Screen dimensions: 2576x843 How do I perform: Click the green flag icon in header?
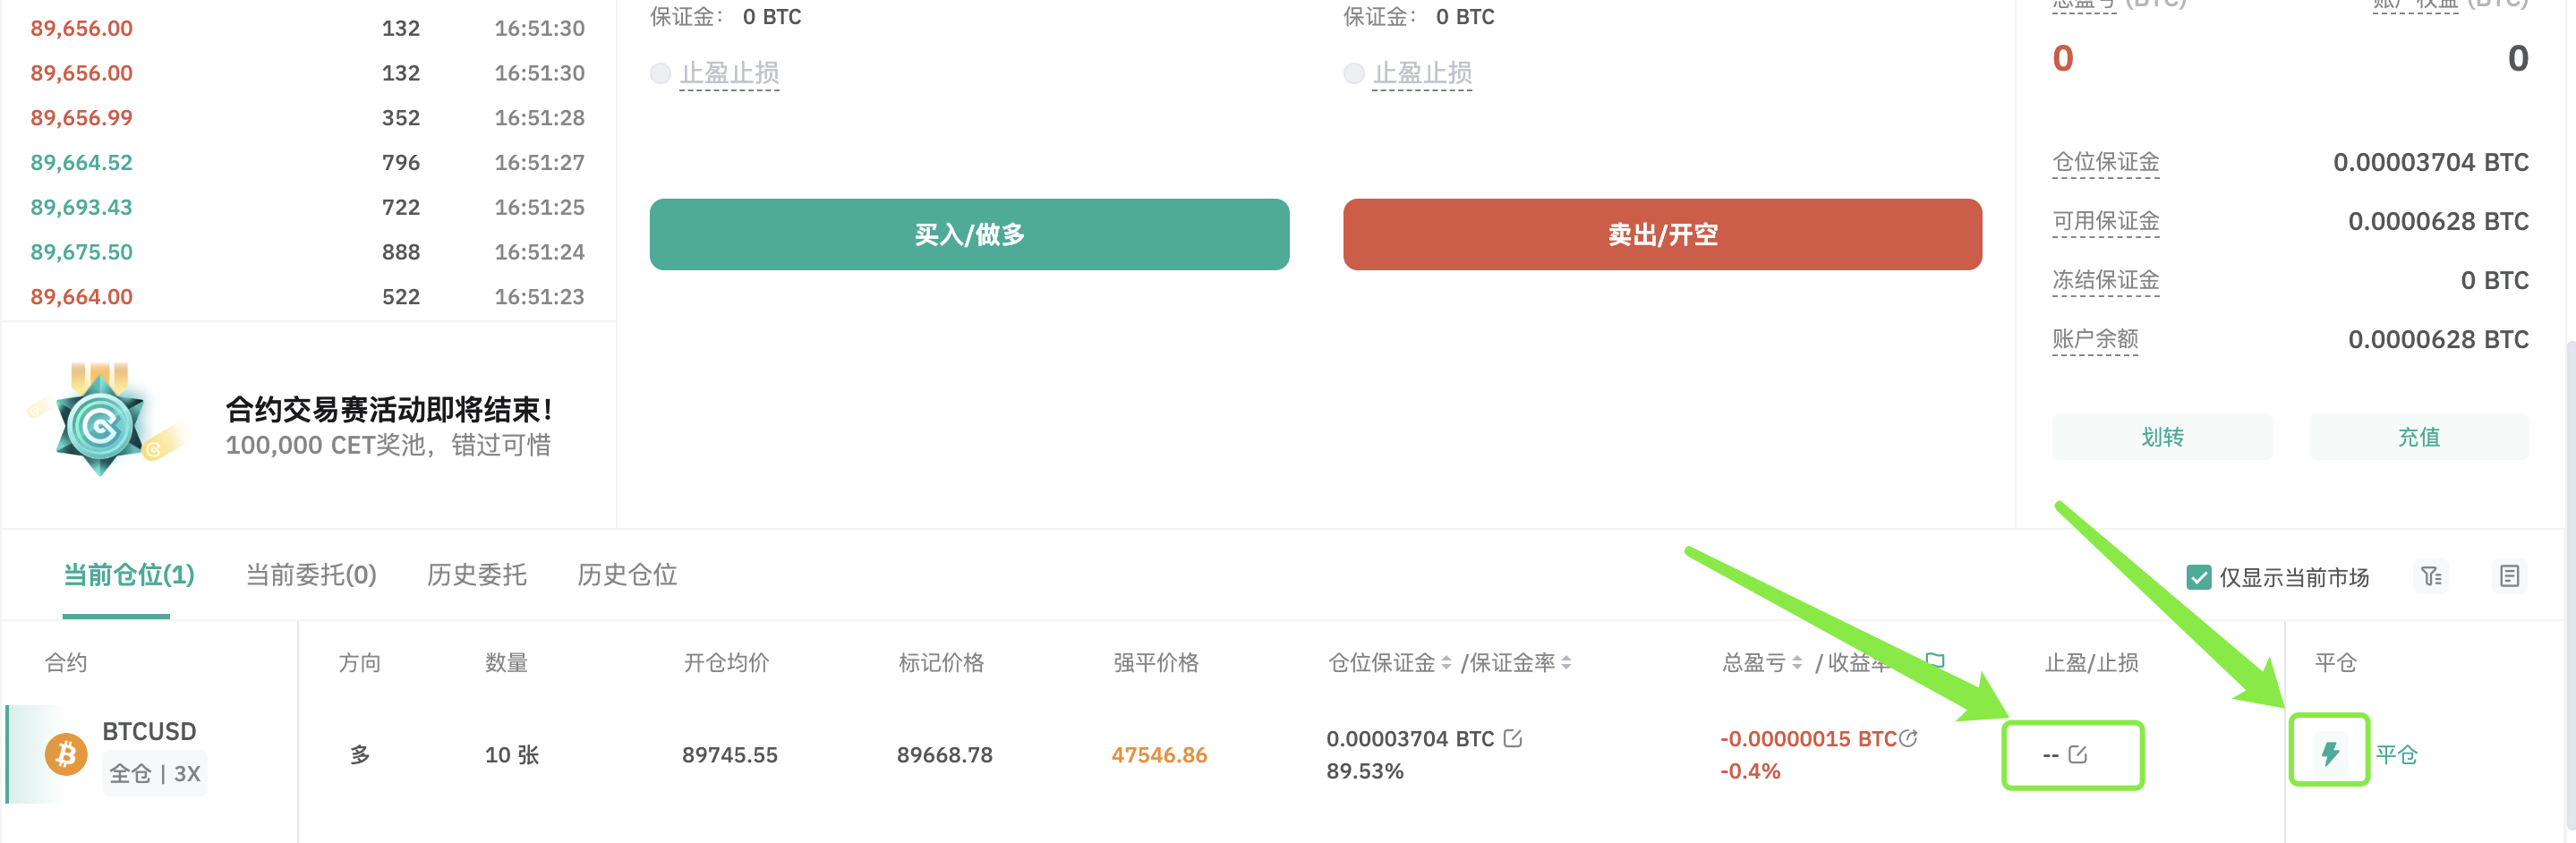click(1935, 661)
